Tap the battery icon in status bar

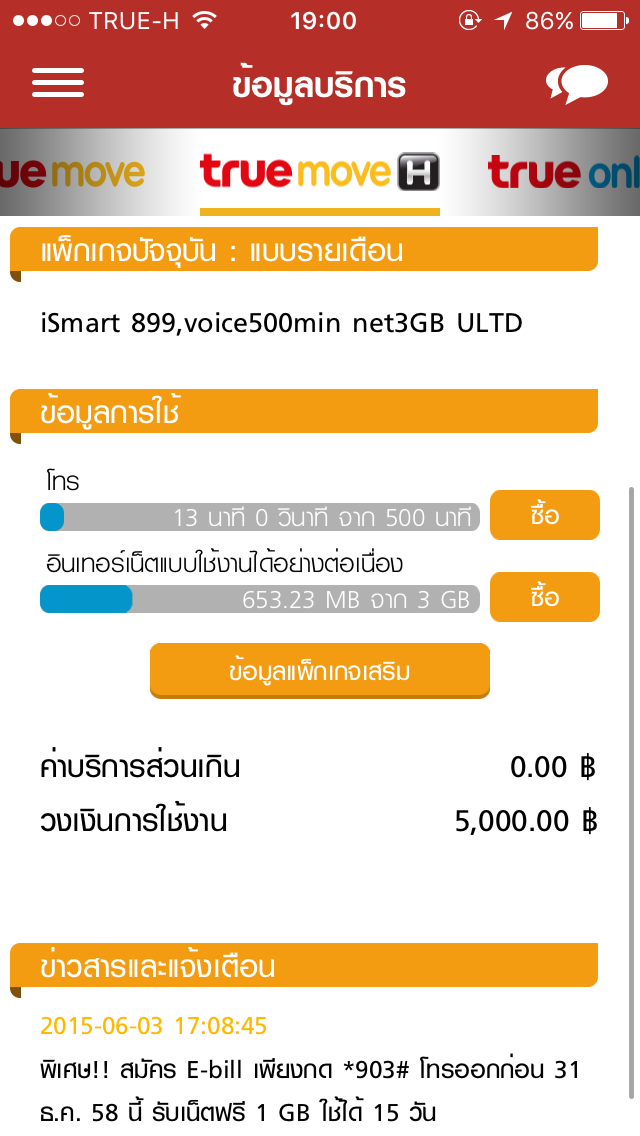[x=610, y=21]
